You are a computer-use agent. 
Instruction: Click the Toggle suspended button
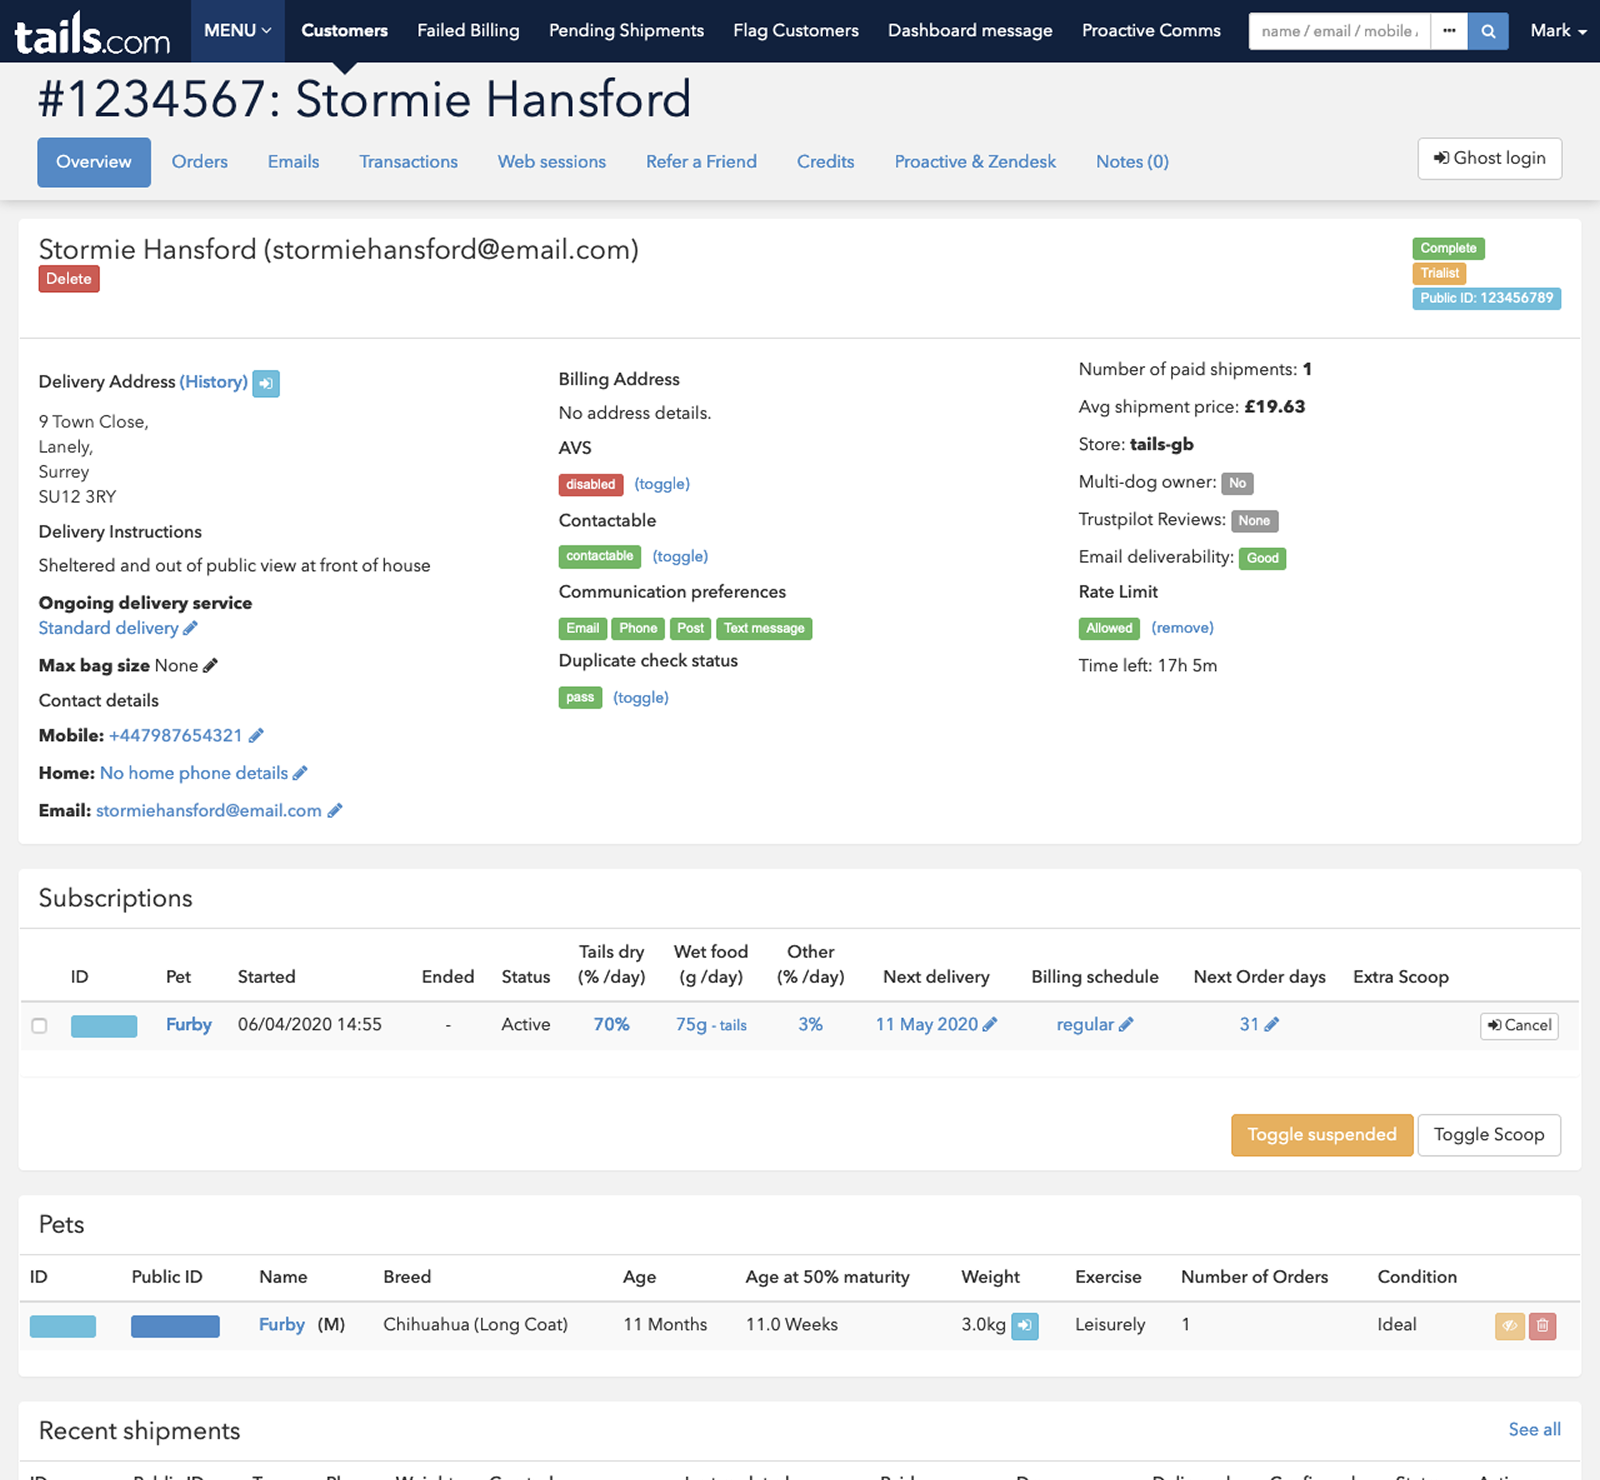(x=1321, y=1135)
